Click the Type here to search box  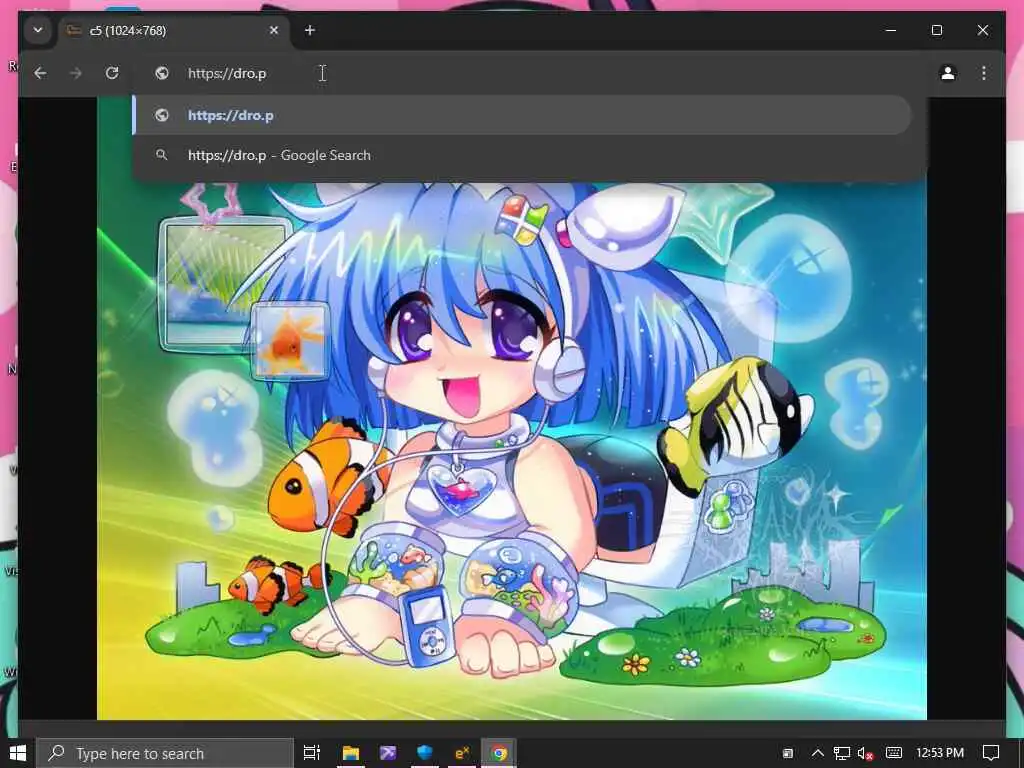165,754
